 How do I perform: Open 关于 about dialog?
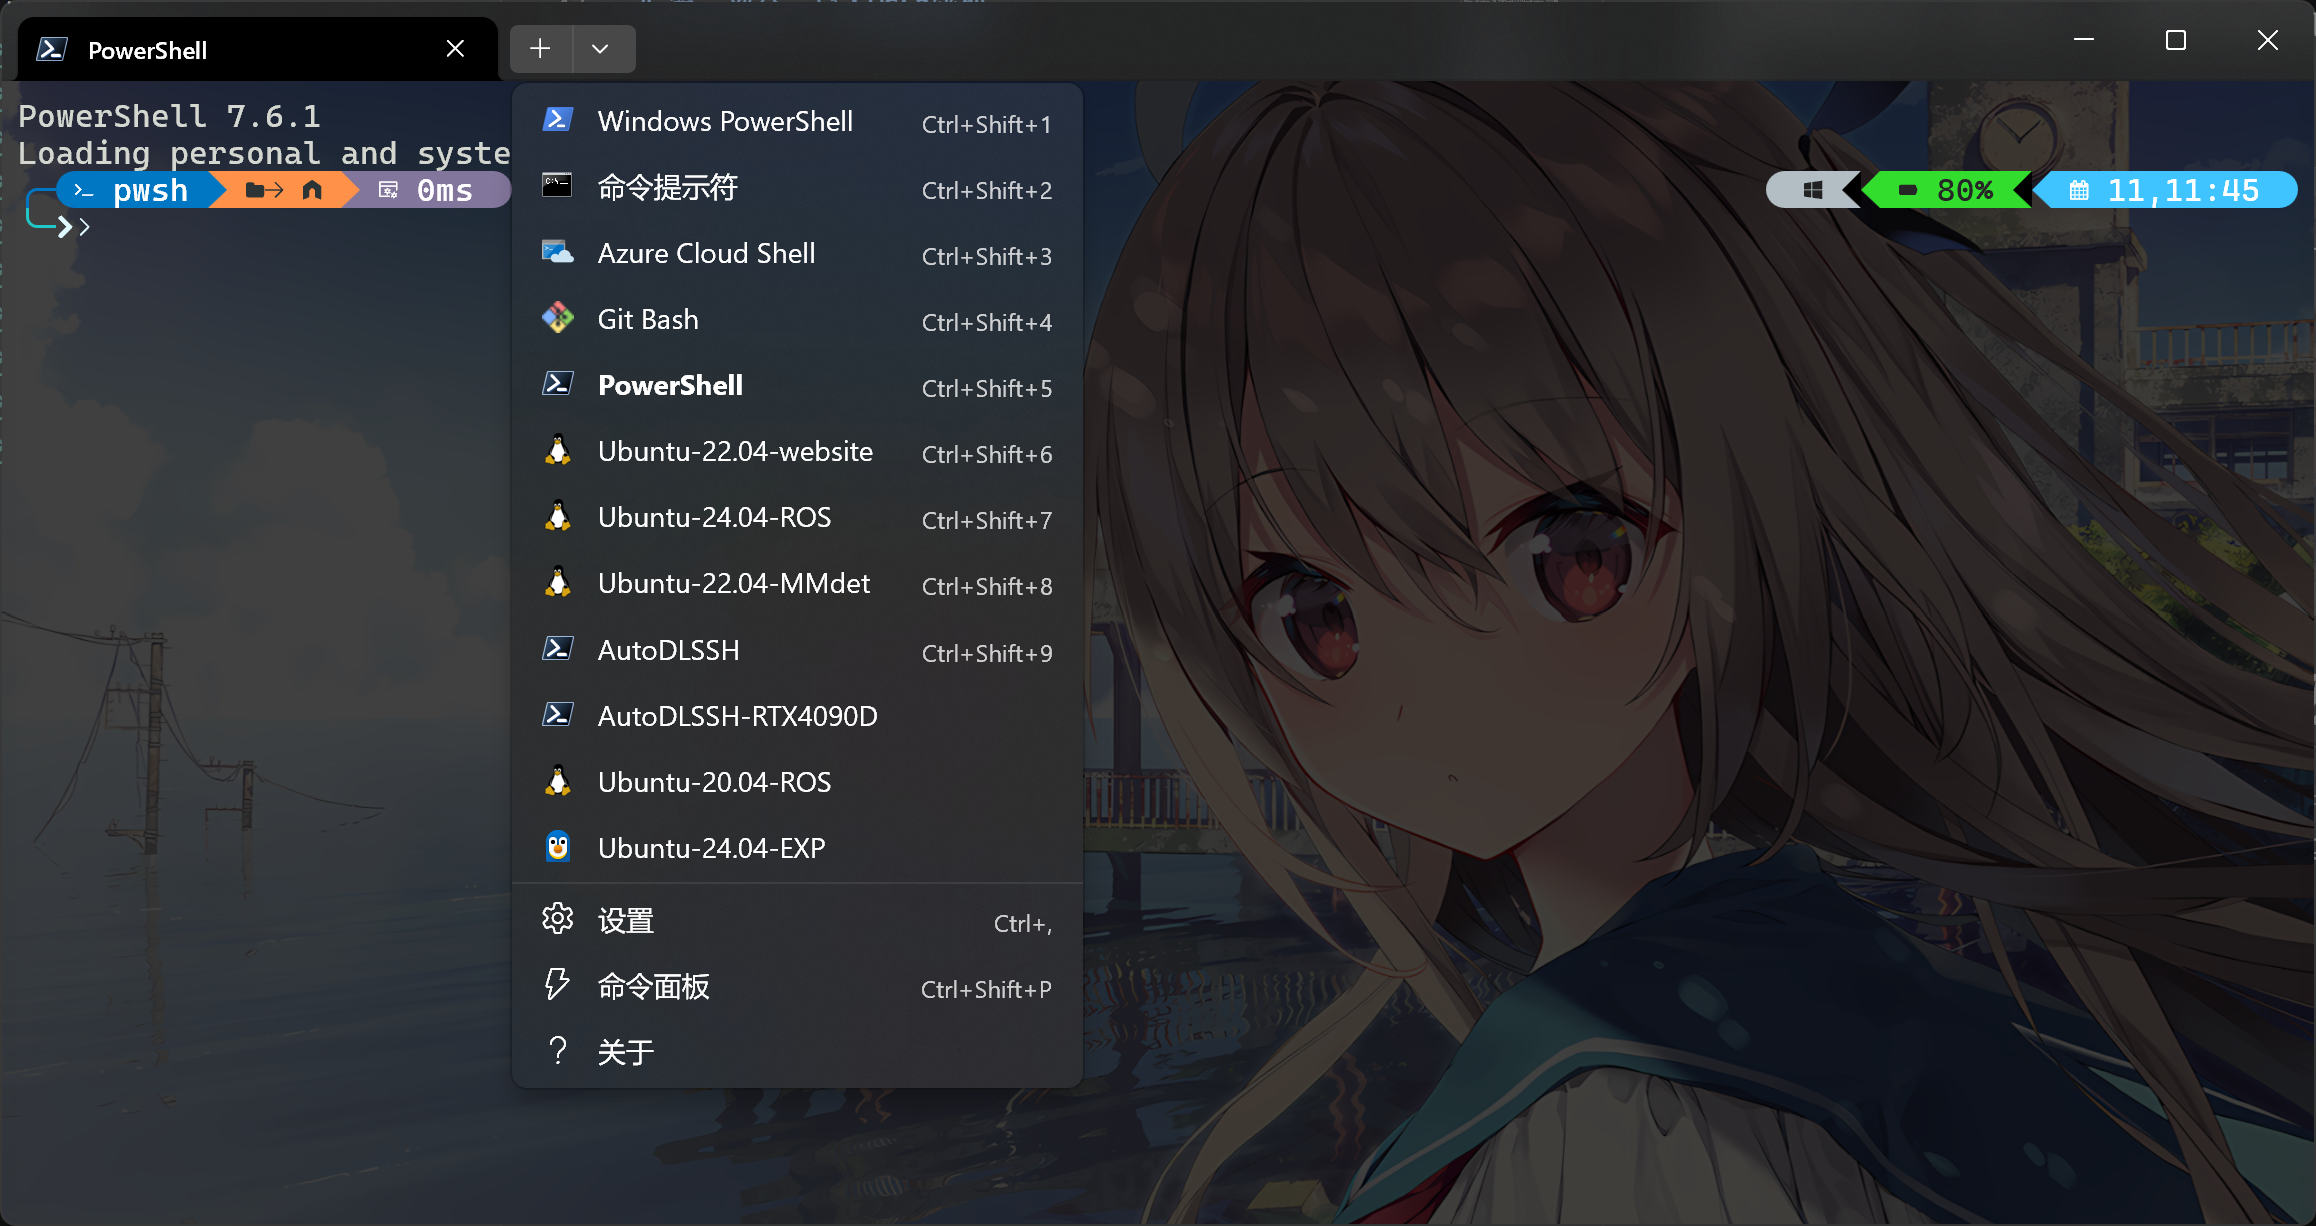point(797,1052)
